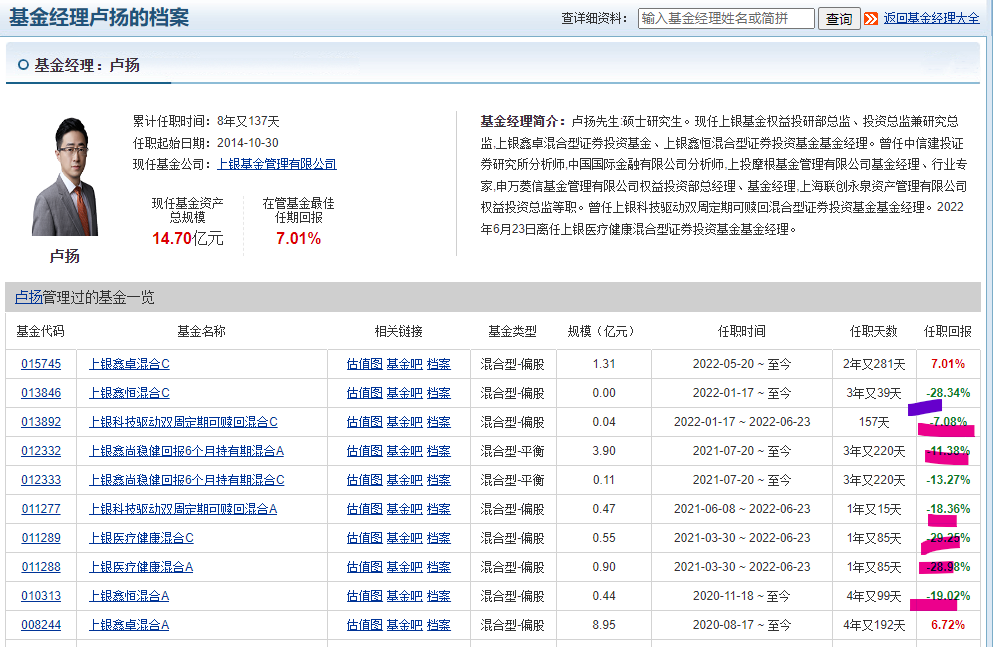Click 卢扬's portrait photo
This screenshot has height=647, width=995.
(x=65, y=176)
